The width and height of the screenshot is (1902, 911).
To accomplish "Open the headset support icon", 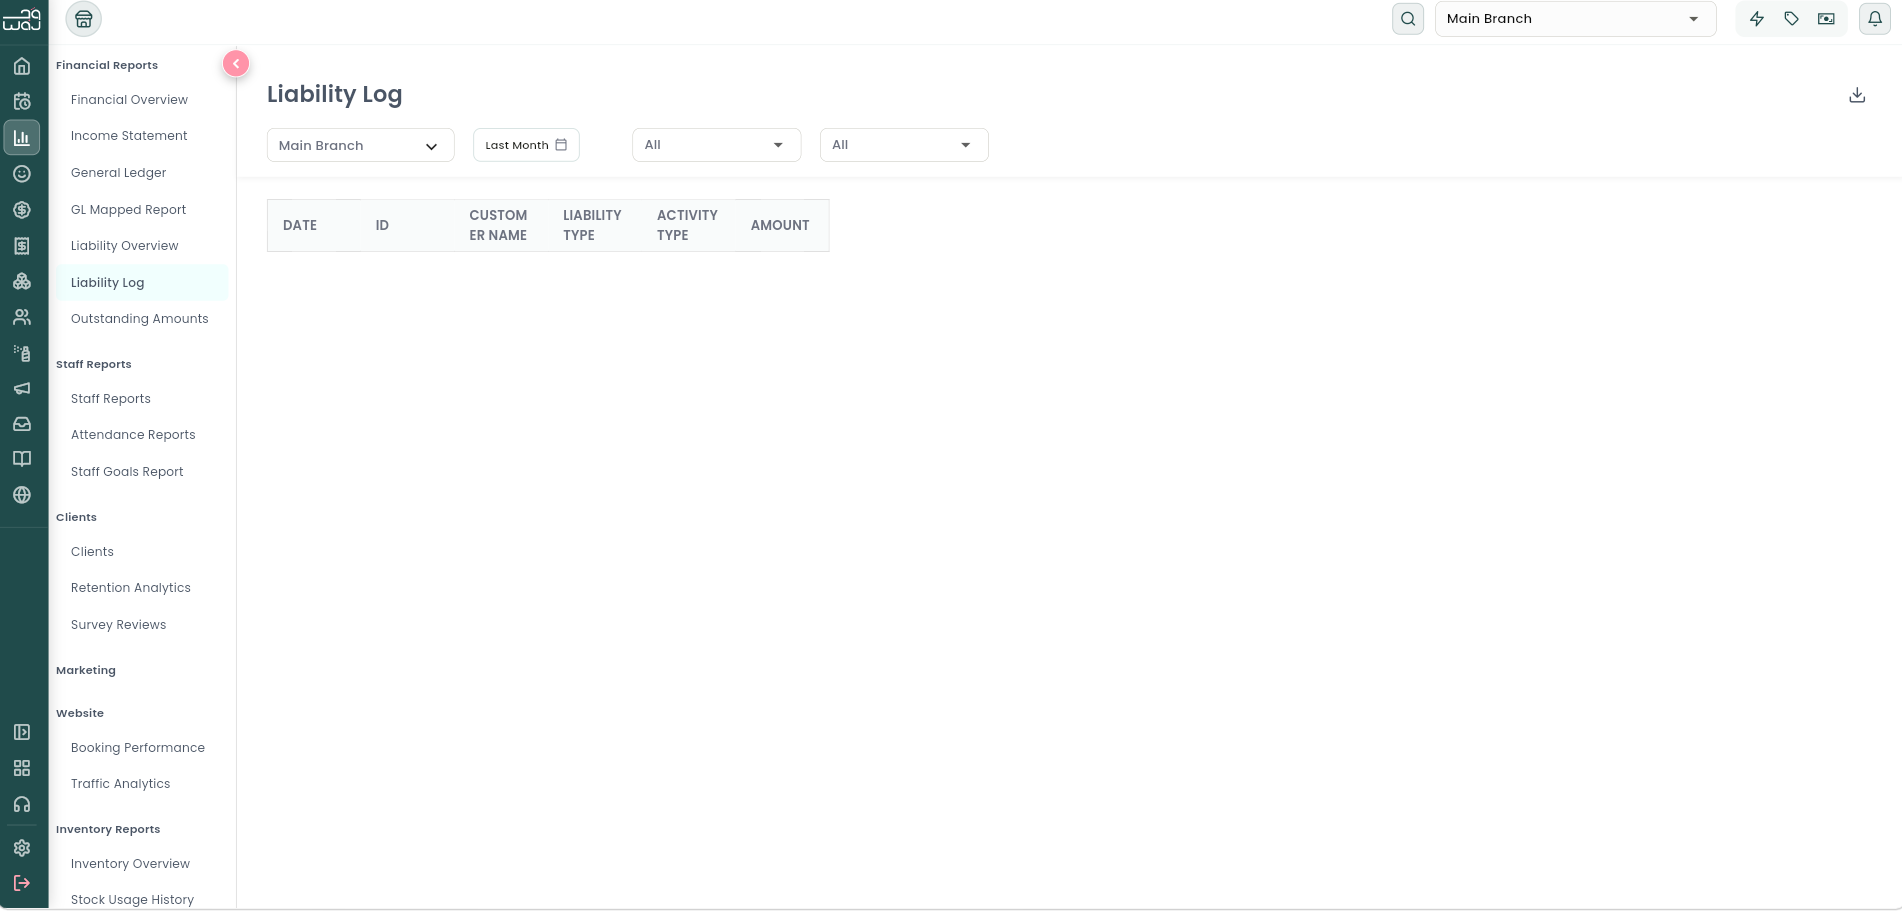I will tap(22, 805).
